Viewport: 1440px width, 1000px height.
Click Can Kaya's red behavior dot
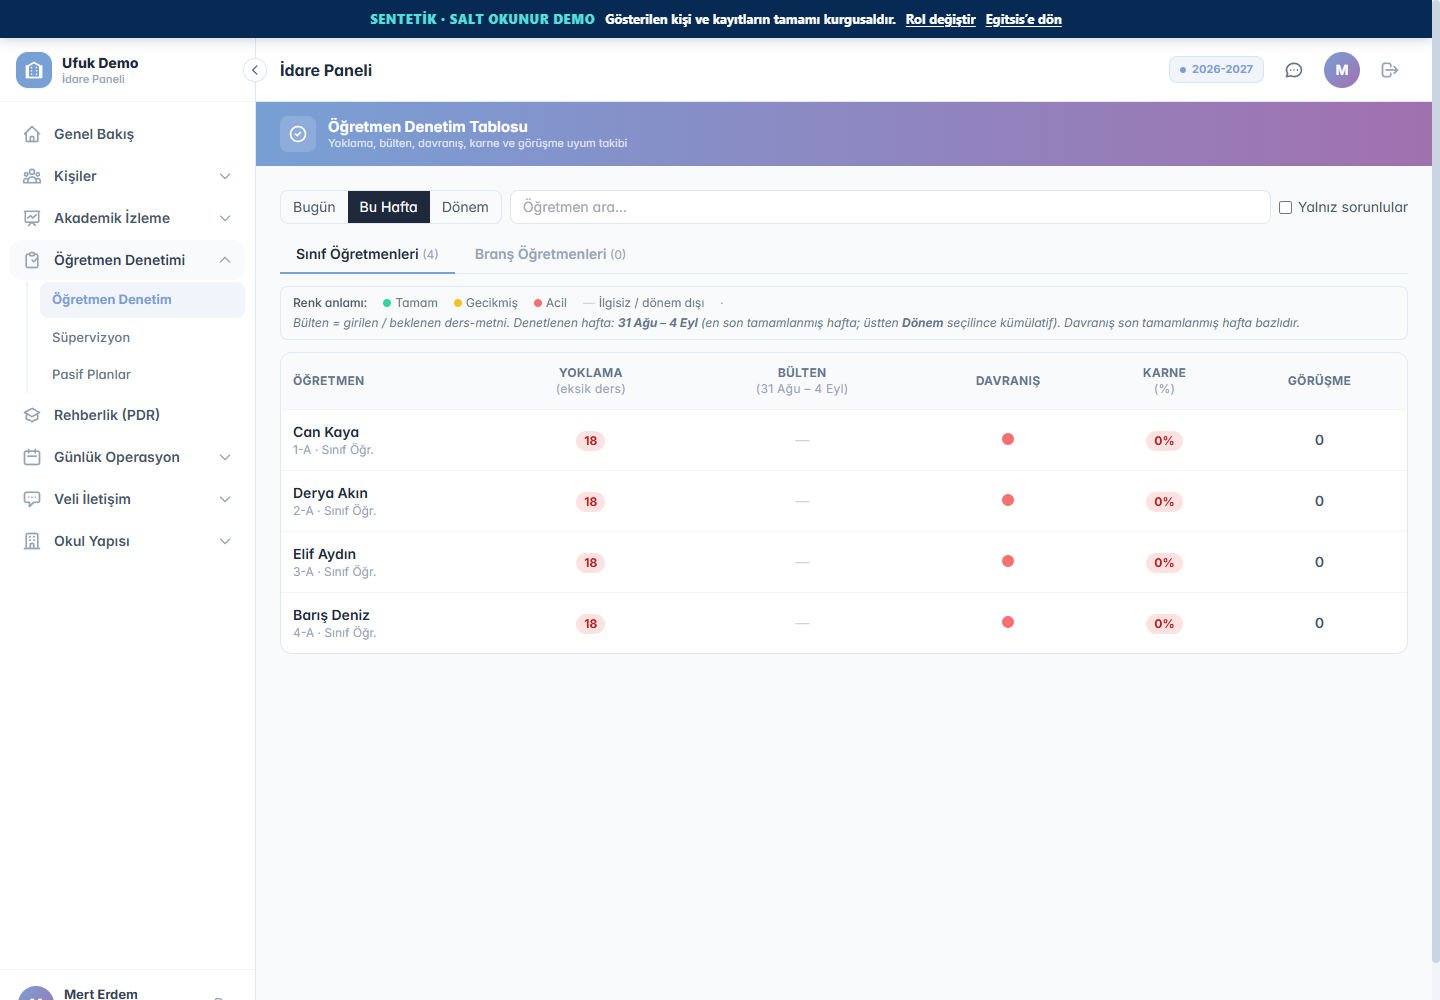[x=1008, y=439]
